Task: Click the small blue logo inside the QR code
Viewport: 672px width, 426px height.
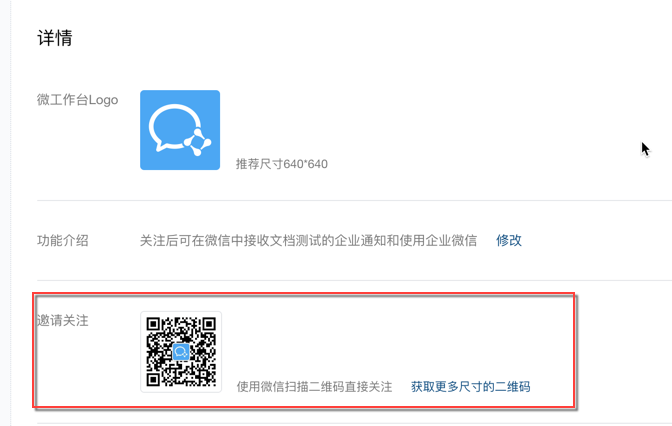Action: [181, 352]
